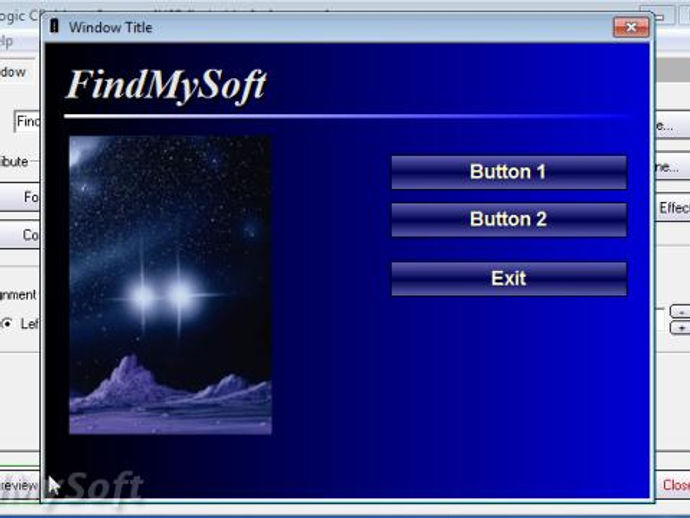Image resolution: width=690 pixels, height=518 pixels.
Task: Click the Window Title bar icon
Action: [54, 26]
